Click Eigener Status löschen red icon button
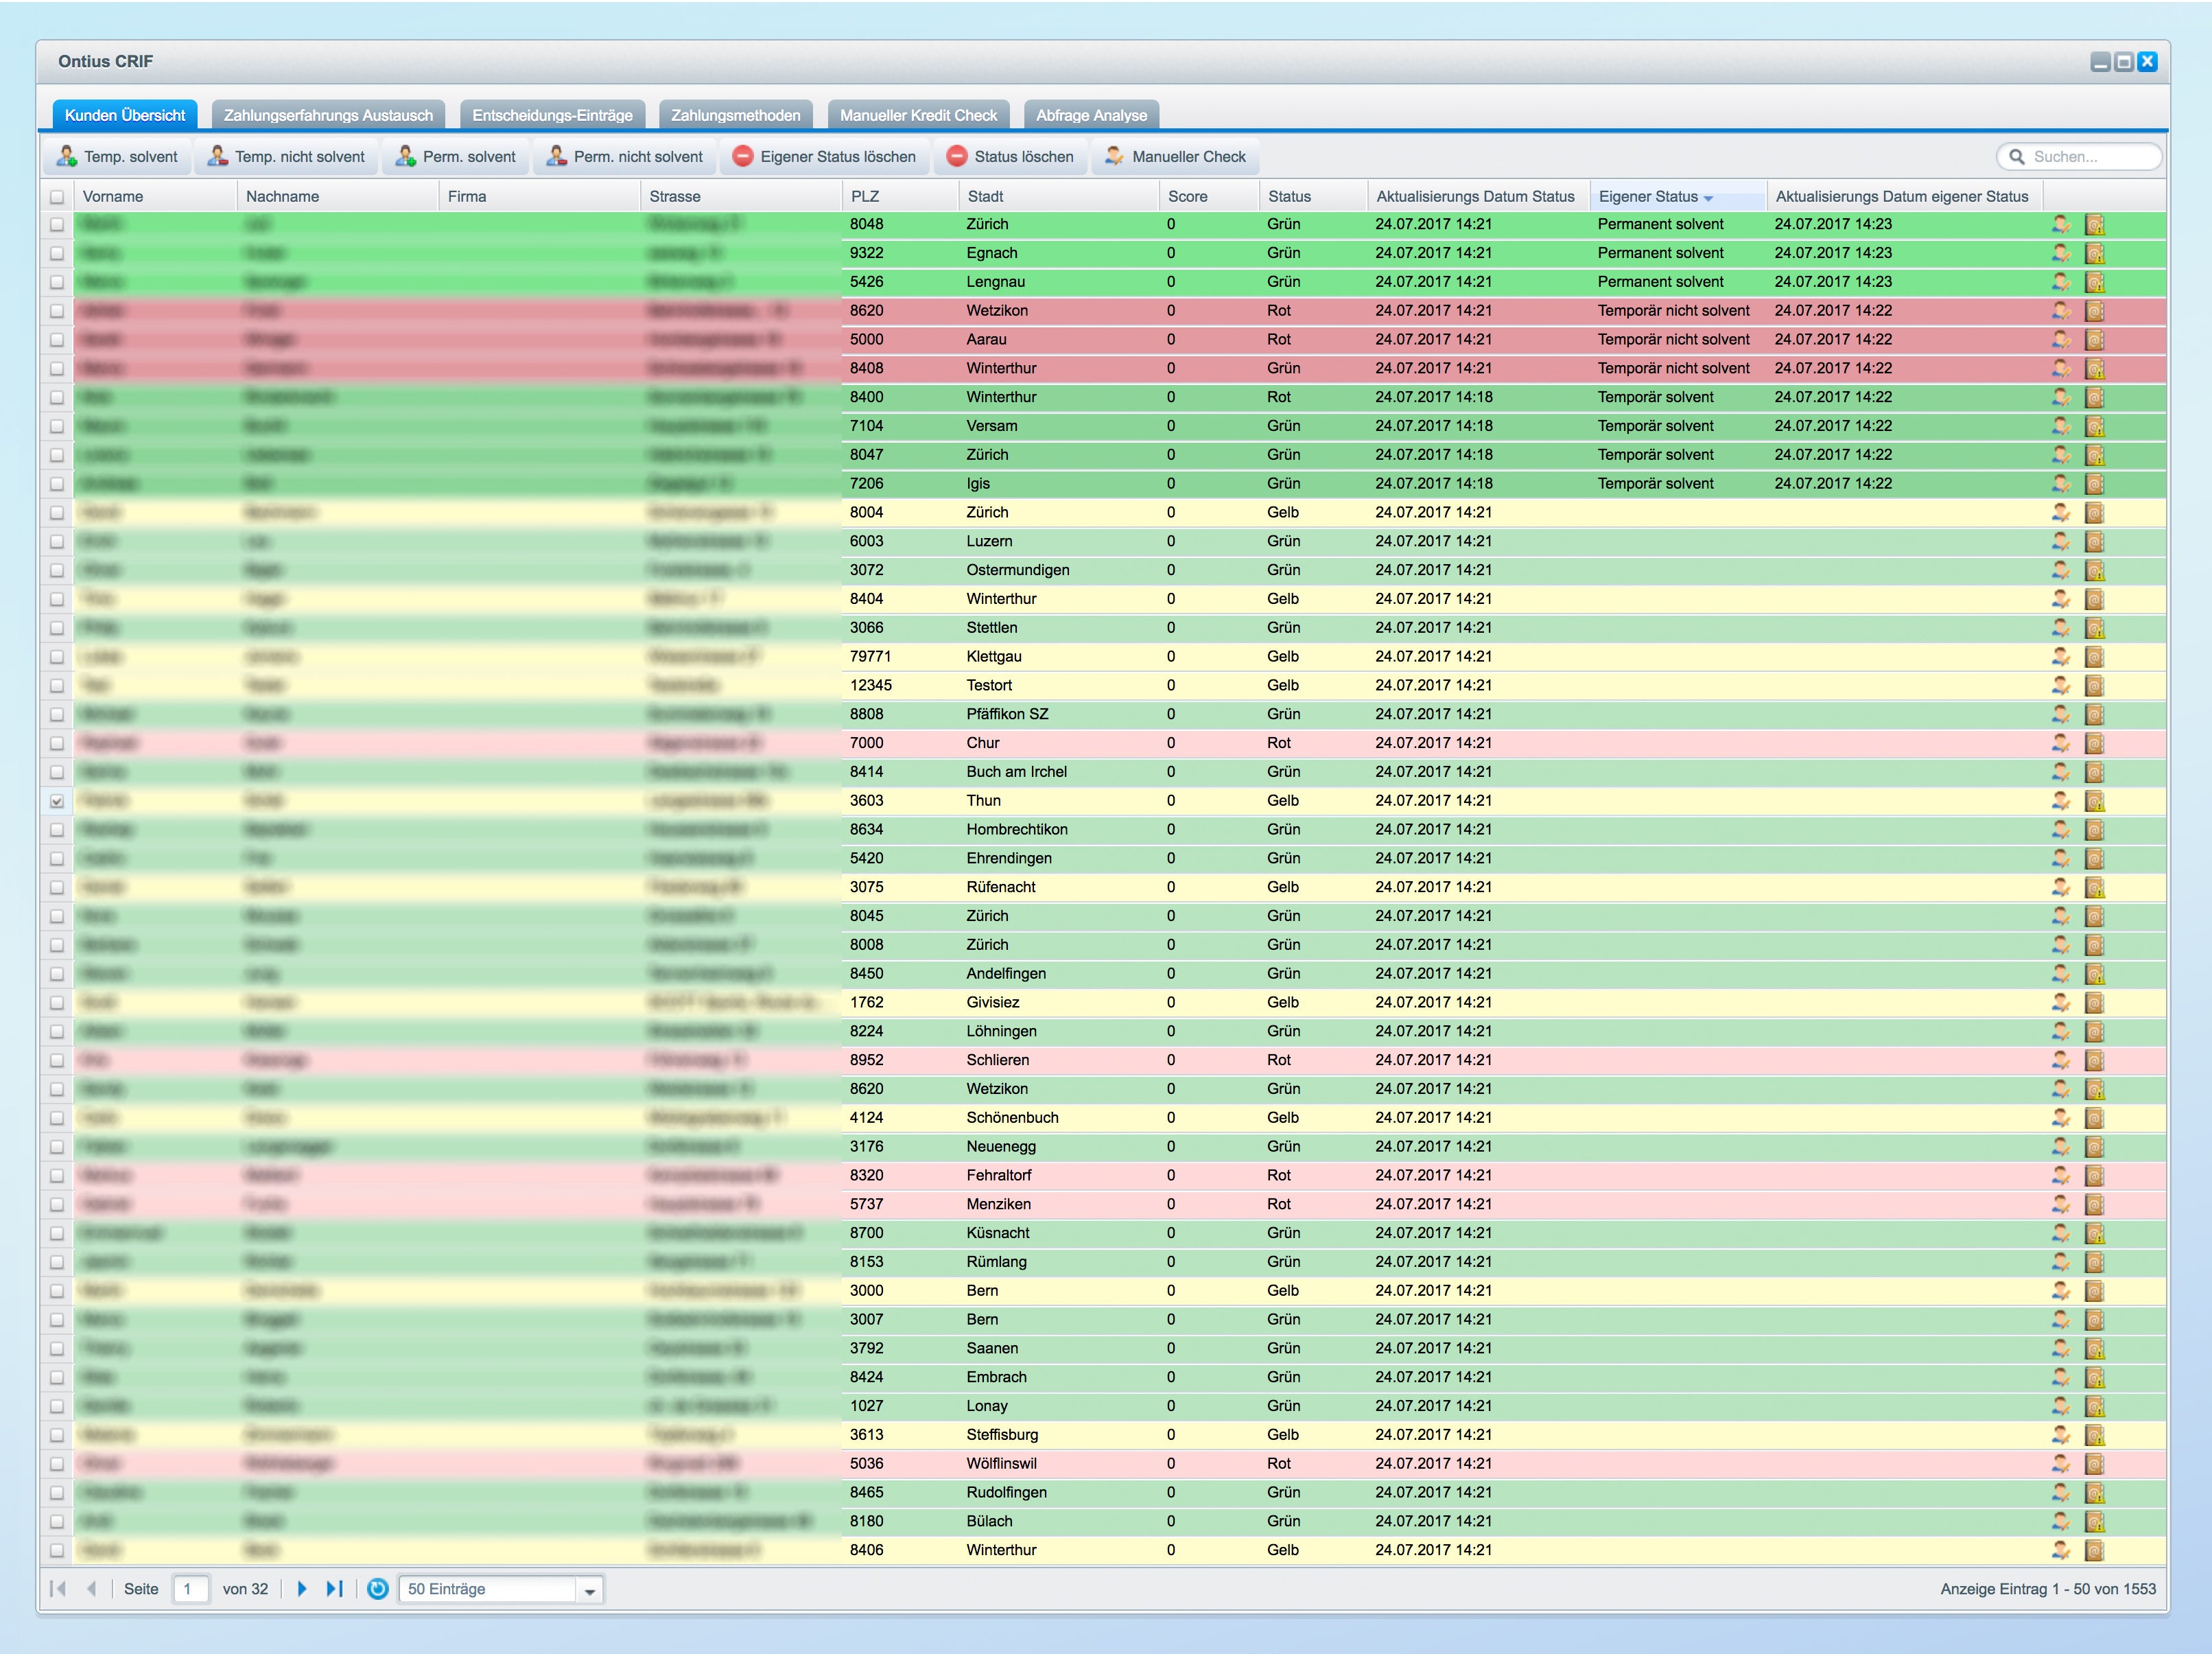 pyautogui.click(x=742, y=156)
